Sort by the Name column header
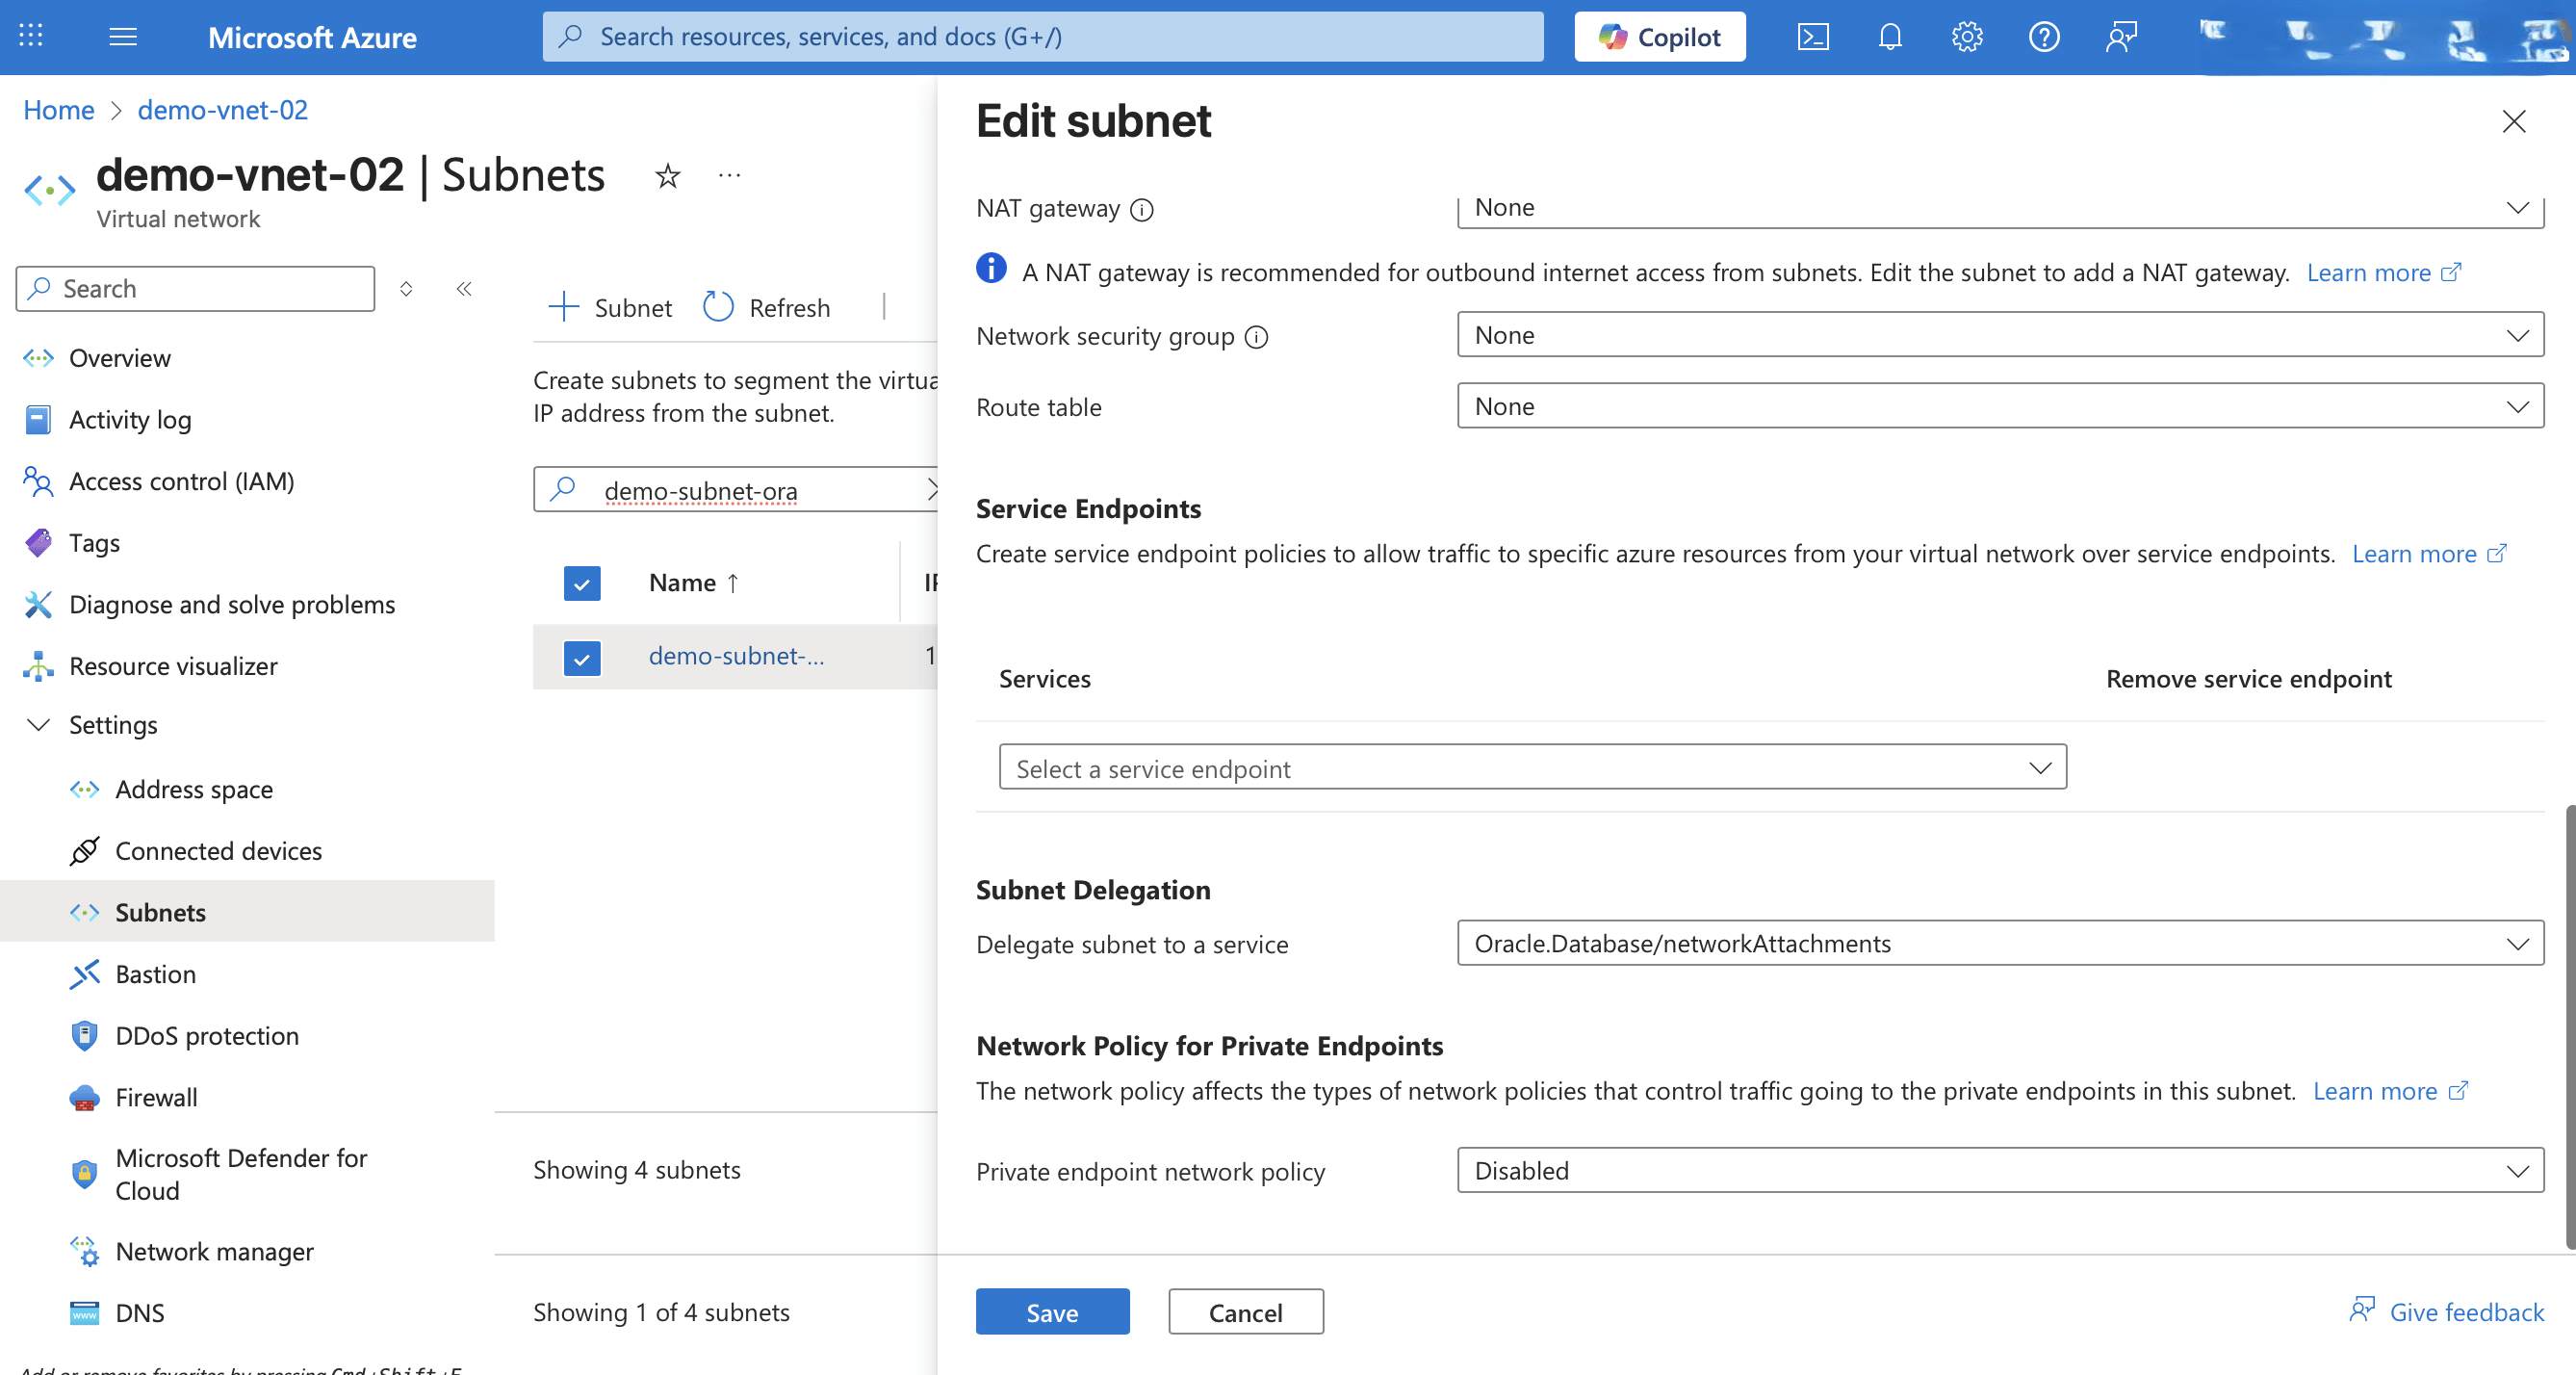The width and height of the screenshot is (2576, 1375). click(694, 583)
